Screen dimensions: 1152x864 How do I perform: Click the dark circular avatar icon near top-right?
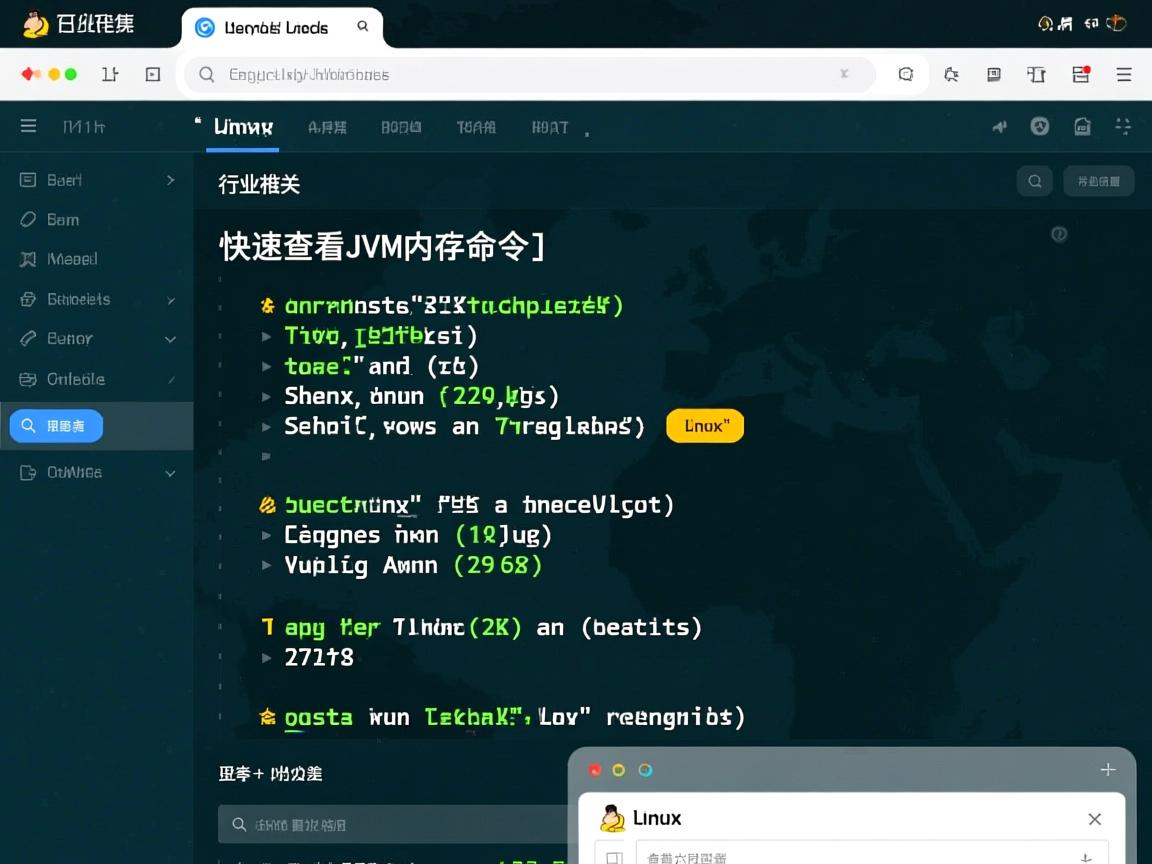point(1040,126)
